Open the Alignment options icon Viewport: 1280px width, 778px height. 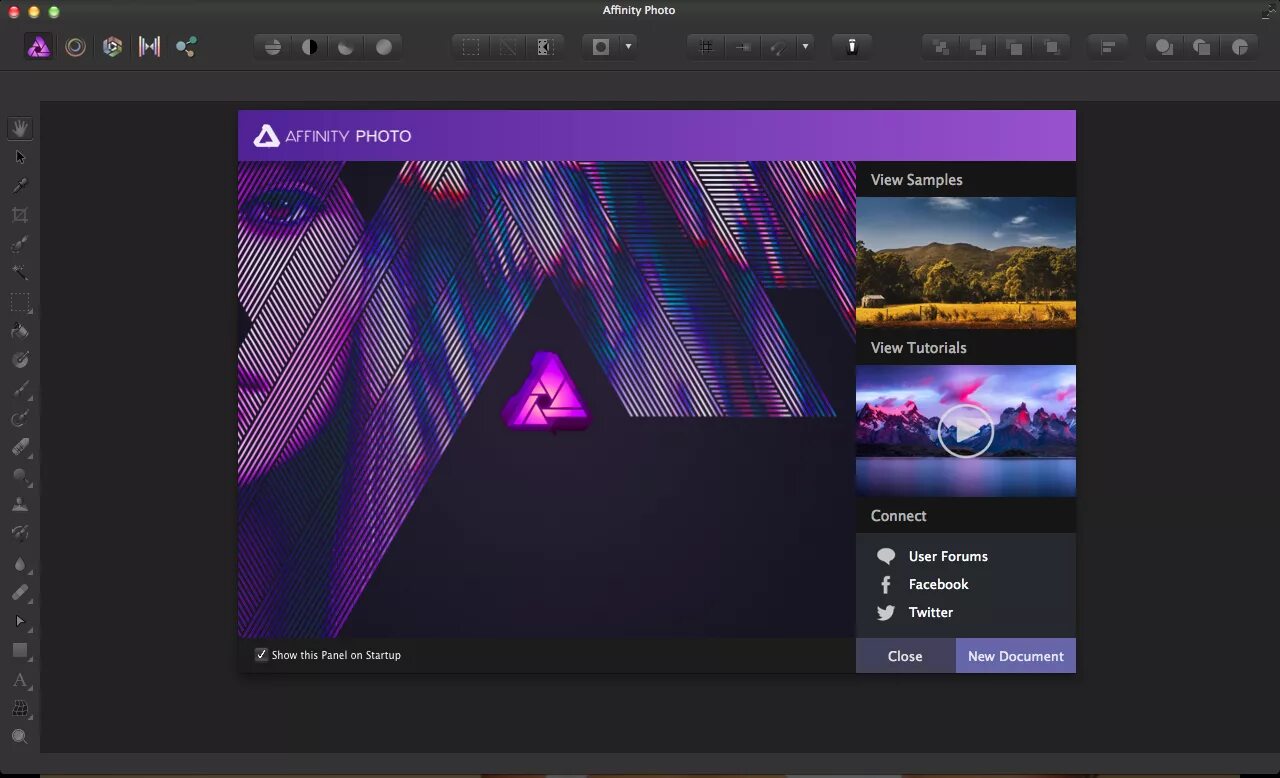point(1108,47)
